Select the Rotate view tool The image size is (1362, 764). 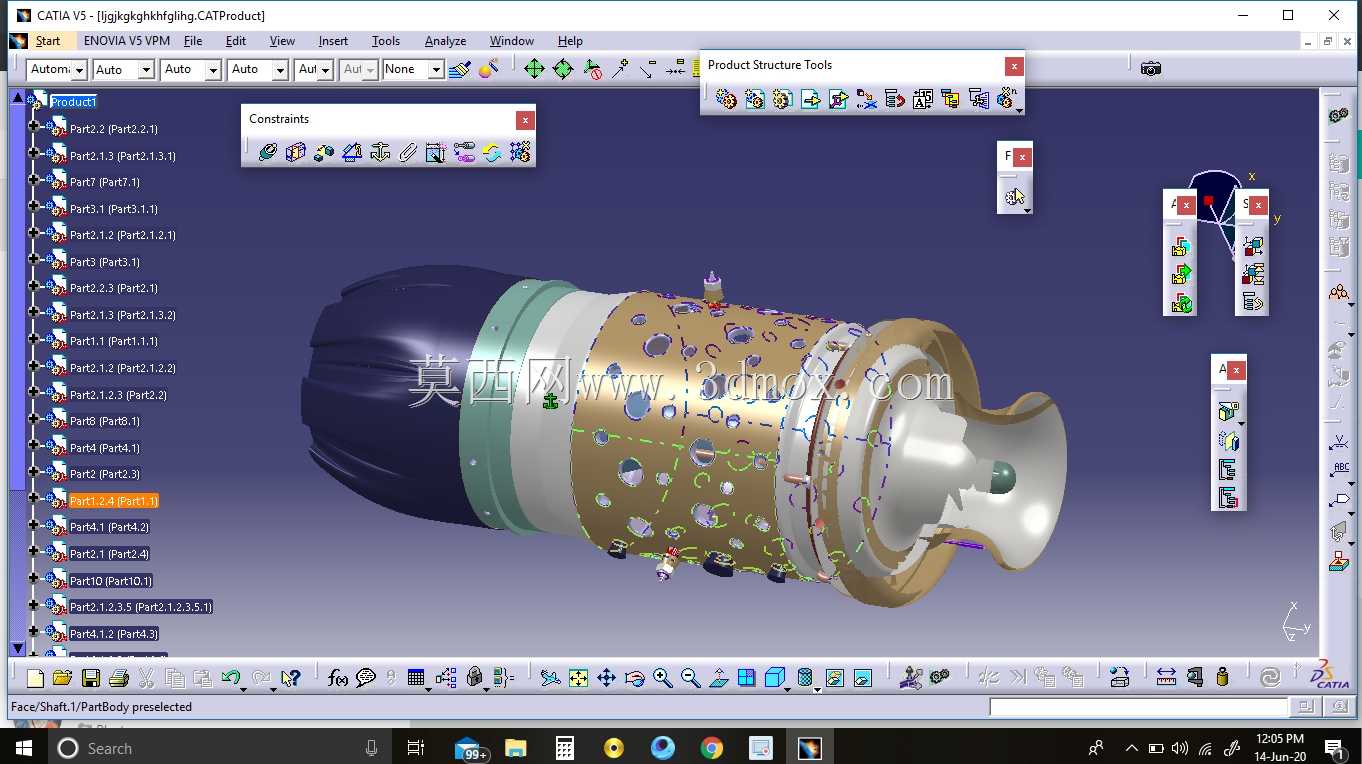tap(634, 678)
